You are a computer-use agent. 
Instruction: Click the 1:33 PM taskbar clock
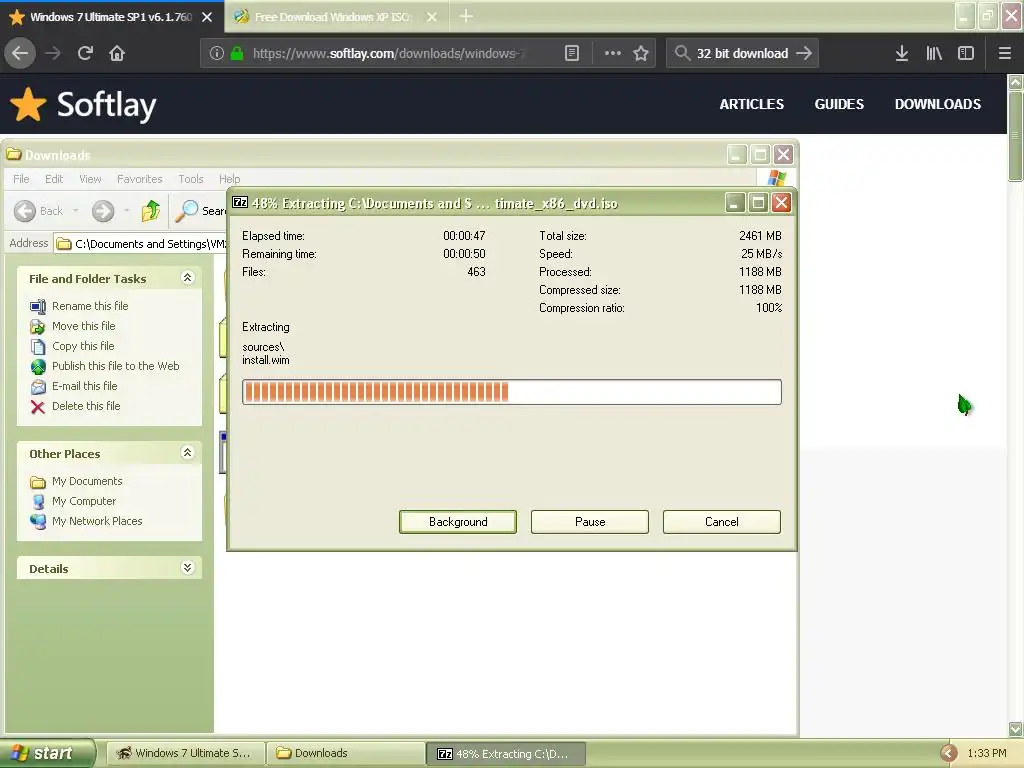tap(987, 753)
